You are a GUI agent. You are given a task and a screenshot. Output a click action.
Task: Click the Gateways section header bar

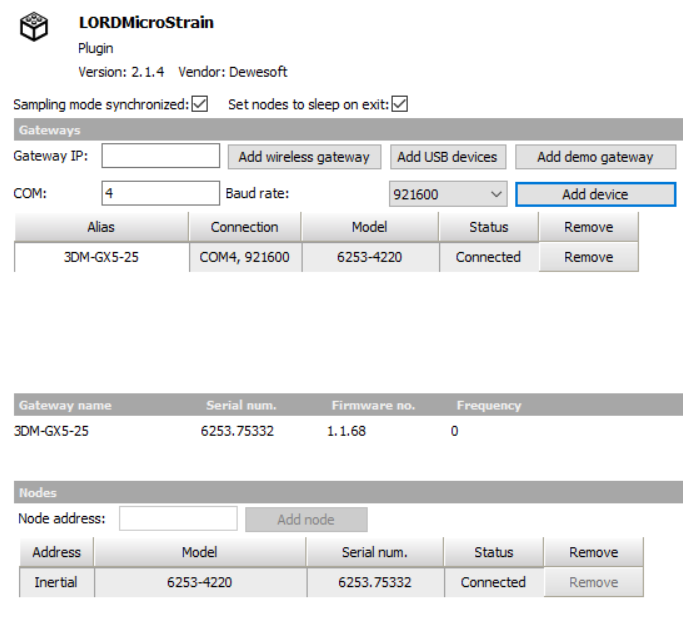348,130
